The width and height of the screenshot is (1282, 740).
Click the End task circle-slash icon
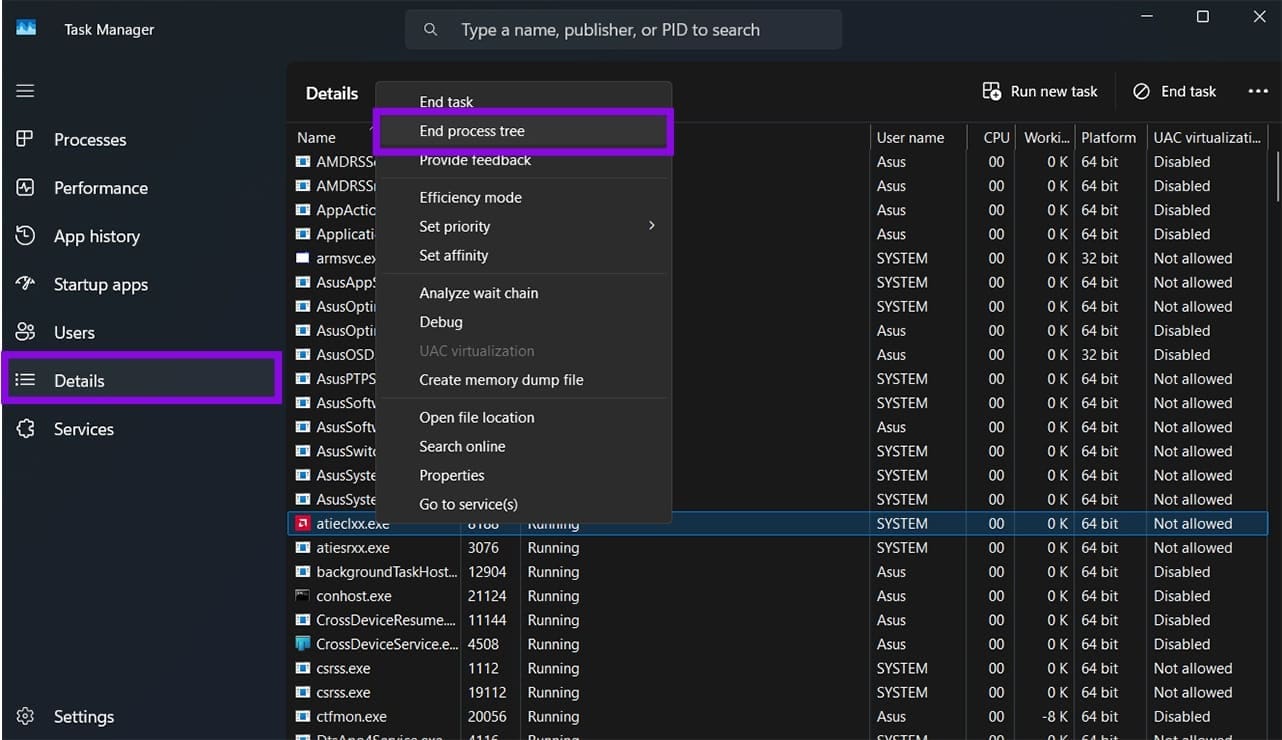click(1141, 91)
